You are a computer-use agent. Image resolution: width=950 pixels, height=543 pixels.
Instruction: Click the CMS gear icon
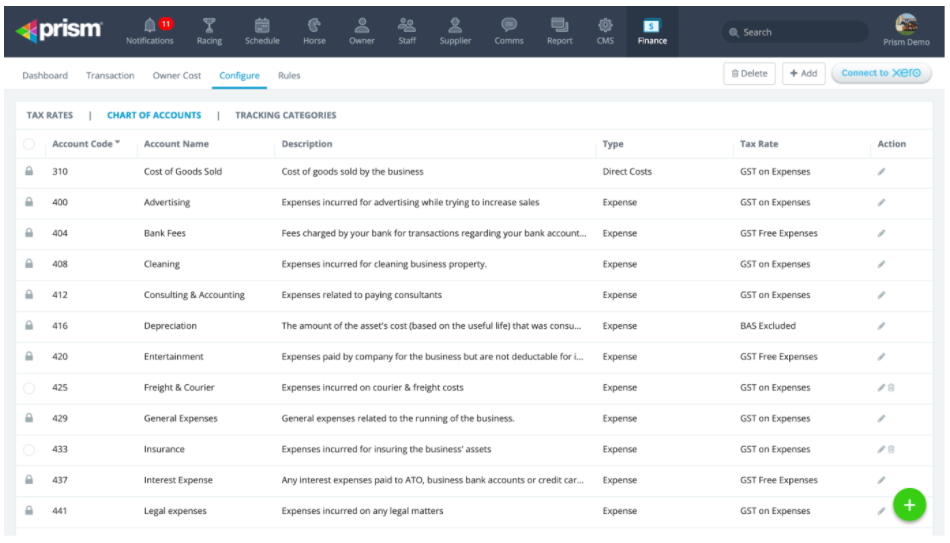pyautogui.click(x=605, y=25)
